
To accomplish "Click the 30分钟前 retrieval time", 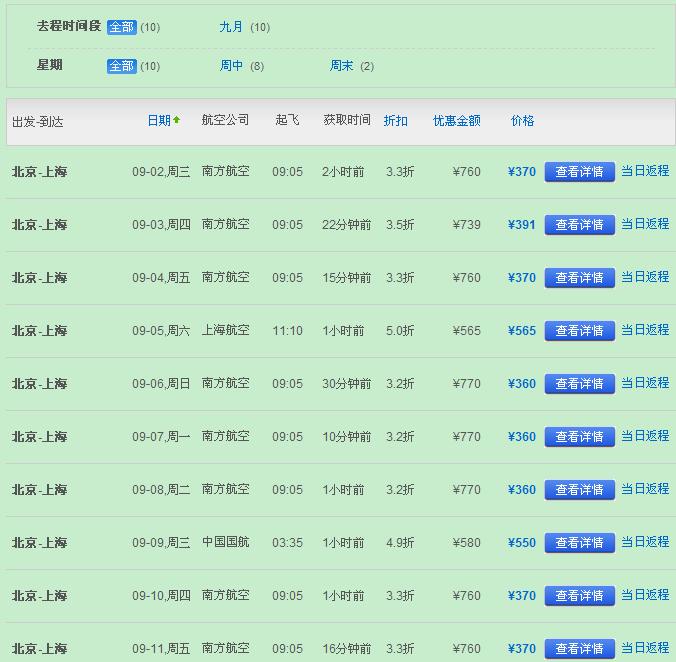I will coord(347,384).
